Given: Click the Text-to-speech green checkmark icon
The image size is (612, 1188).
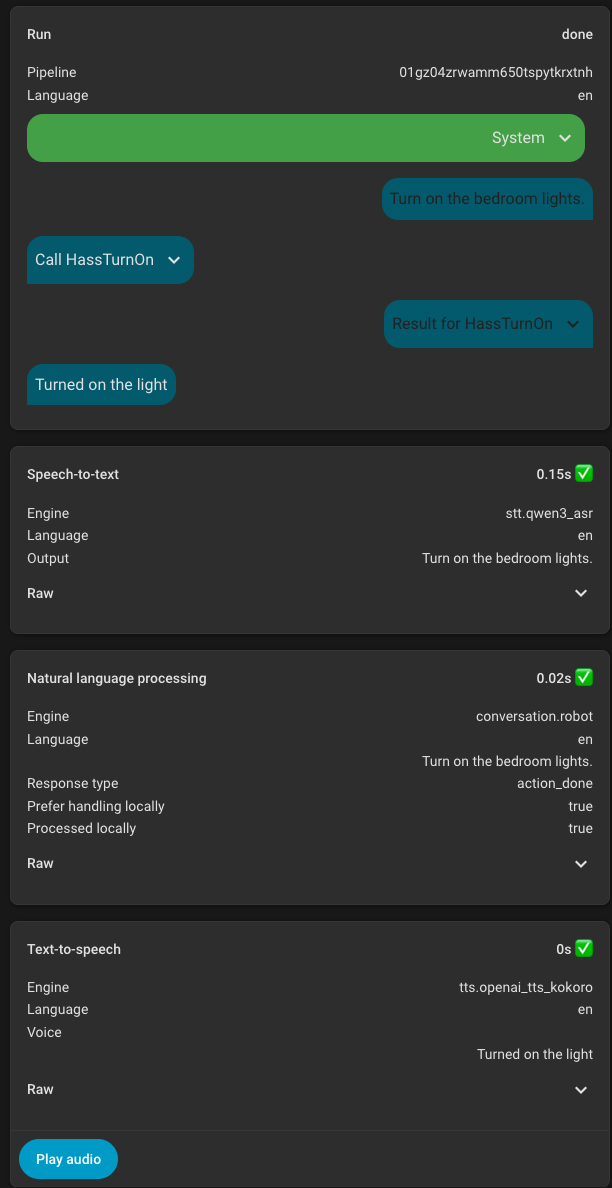Looking at the screenshot, I should click(x=584, y=948).
